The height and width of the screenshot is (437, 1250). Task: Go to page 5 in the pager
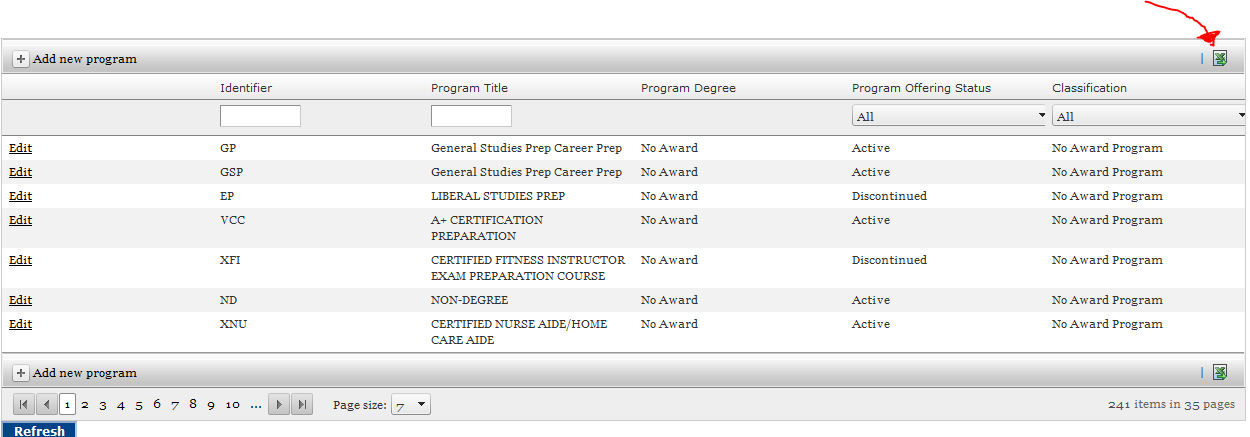coord(139,405)
